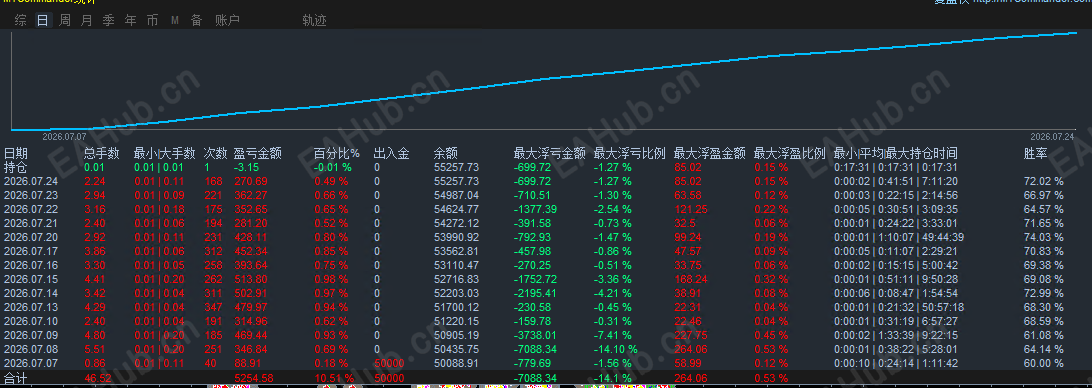Select the 2026.07.09 date row
Screen dimensions: 1092x388
tap(31, 335)
